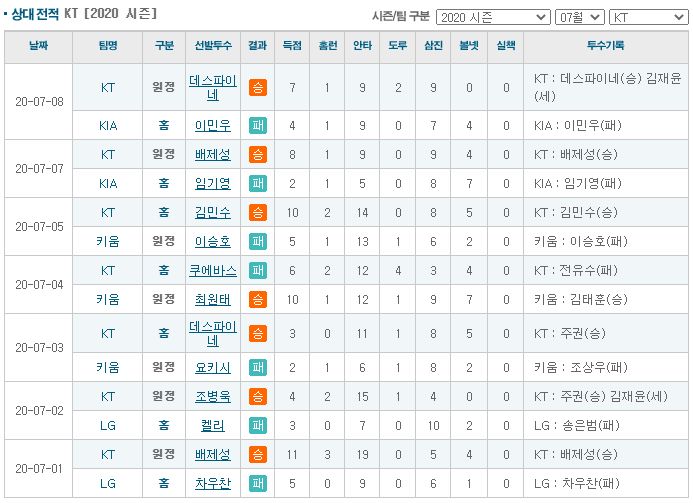Click the 선발투수 column header
This screenshot has width=693, height=503.
[213, 45]
